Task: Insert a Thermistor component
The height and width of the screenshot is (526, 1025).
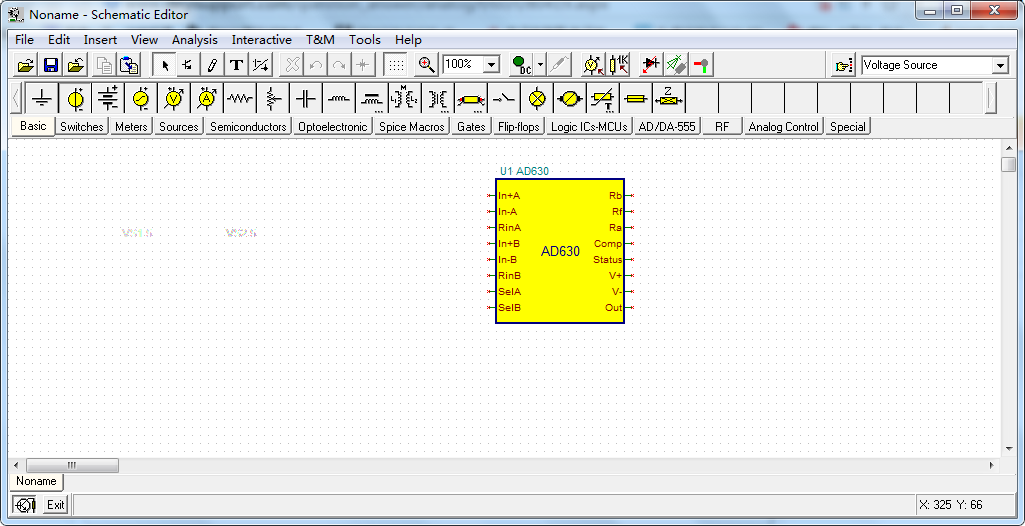Action: [x=602, y=99]
